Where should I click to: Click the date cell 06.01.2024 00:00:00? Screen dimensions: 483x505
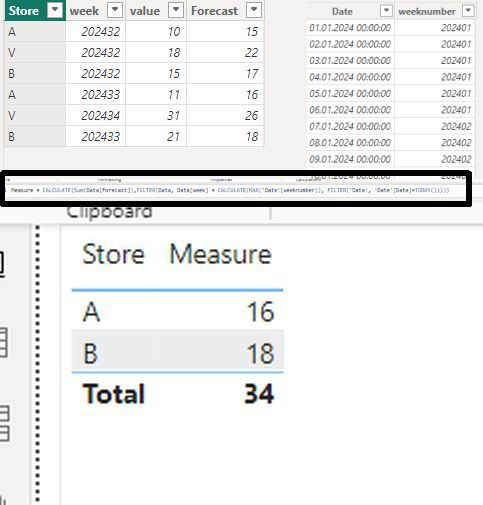350,110
